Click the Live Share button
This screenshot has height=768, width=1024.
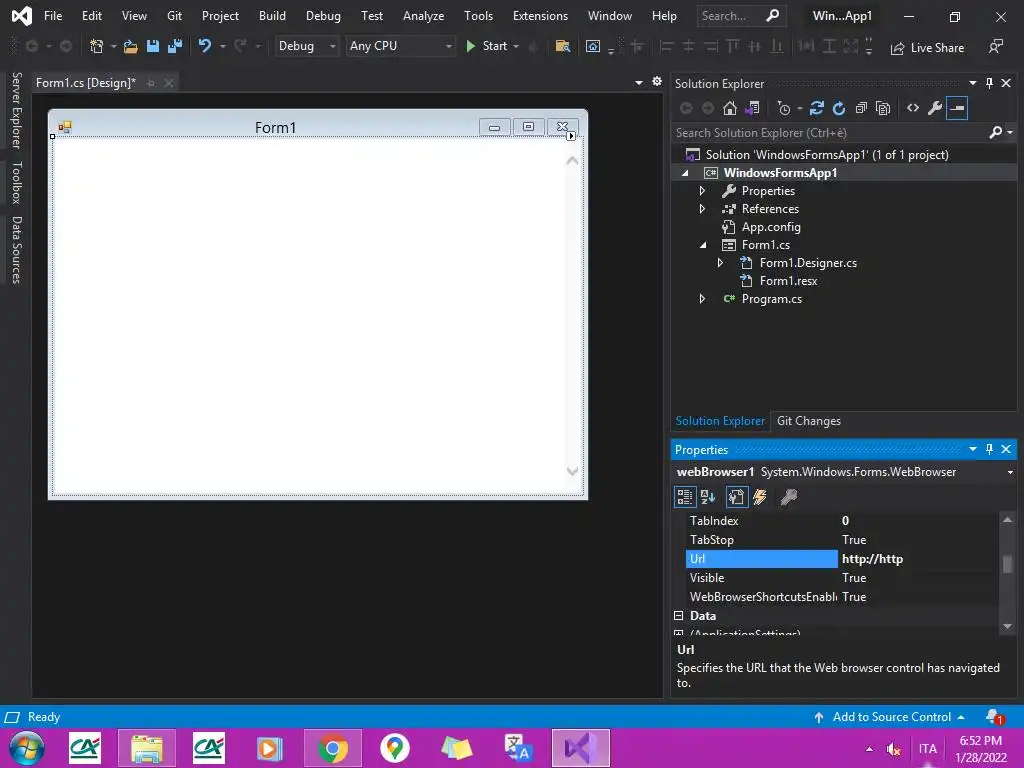coord(927,48)
